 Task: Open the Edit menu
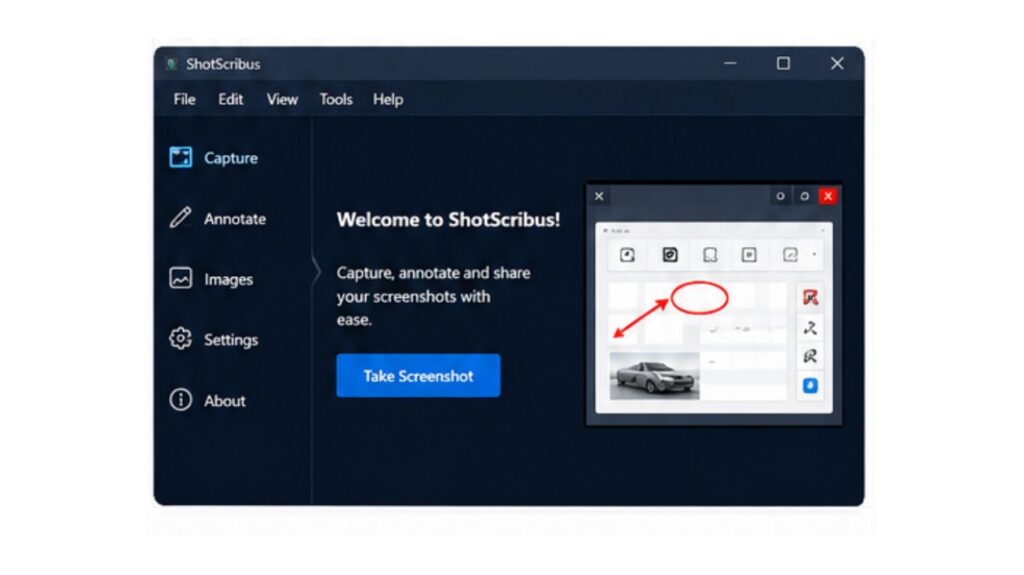tap(231, 99)
